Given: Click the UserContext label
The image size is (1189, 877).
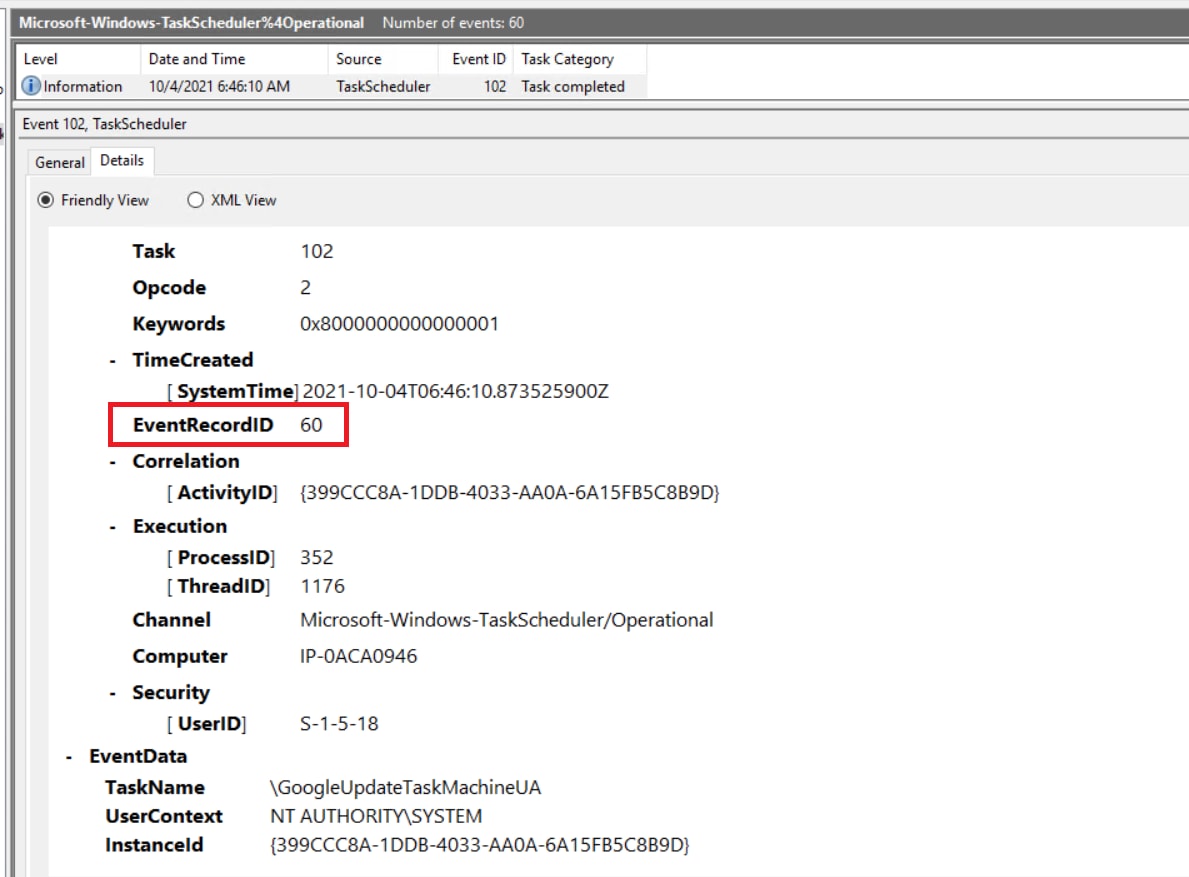Looking at the screenshot, I should pos(164,817).
